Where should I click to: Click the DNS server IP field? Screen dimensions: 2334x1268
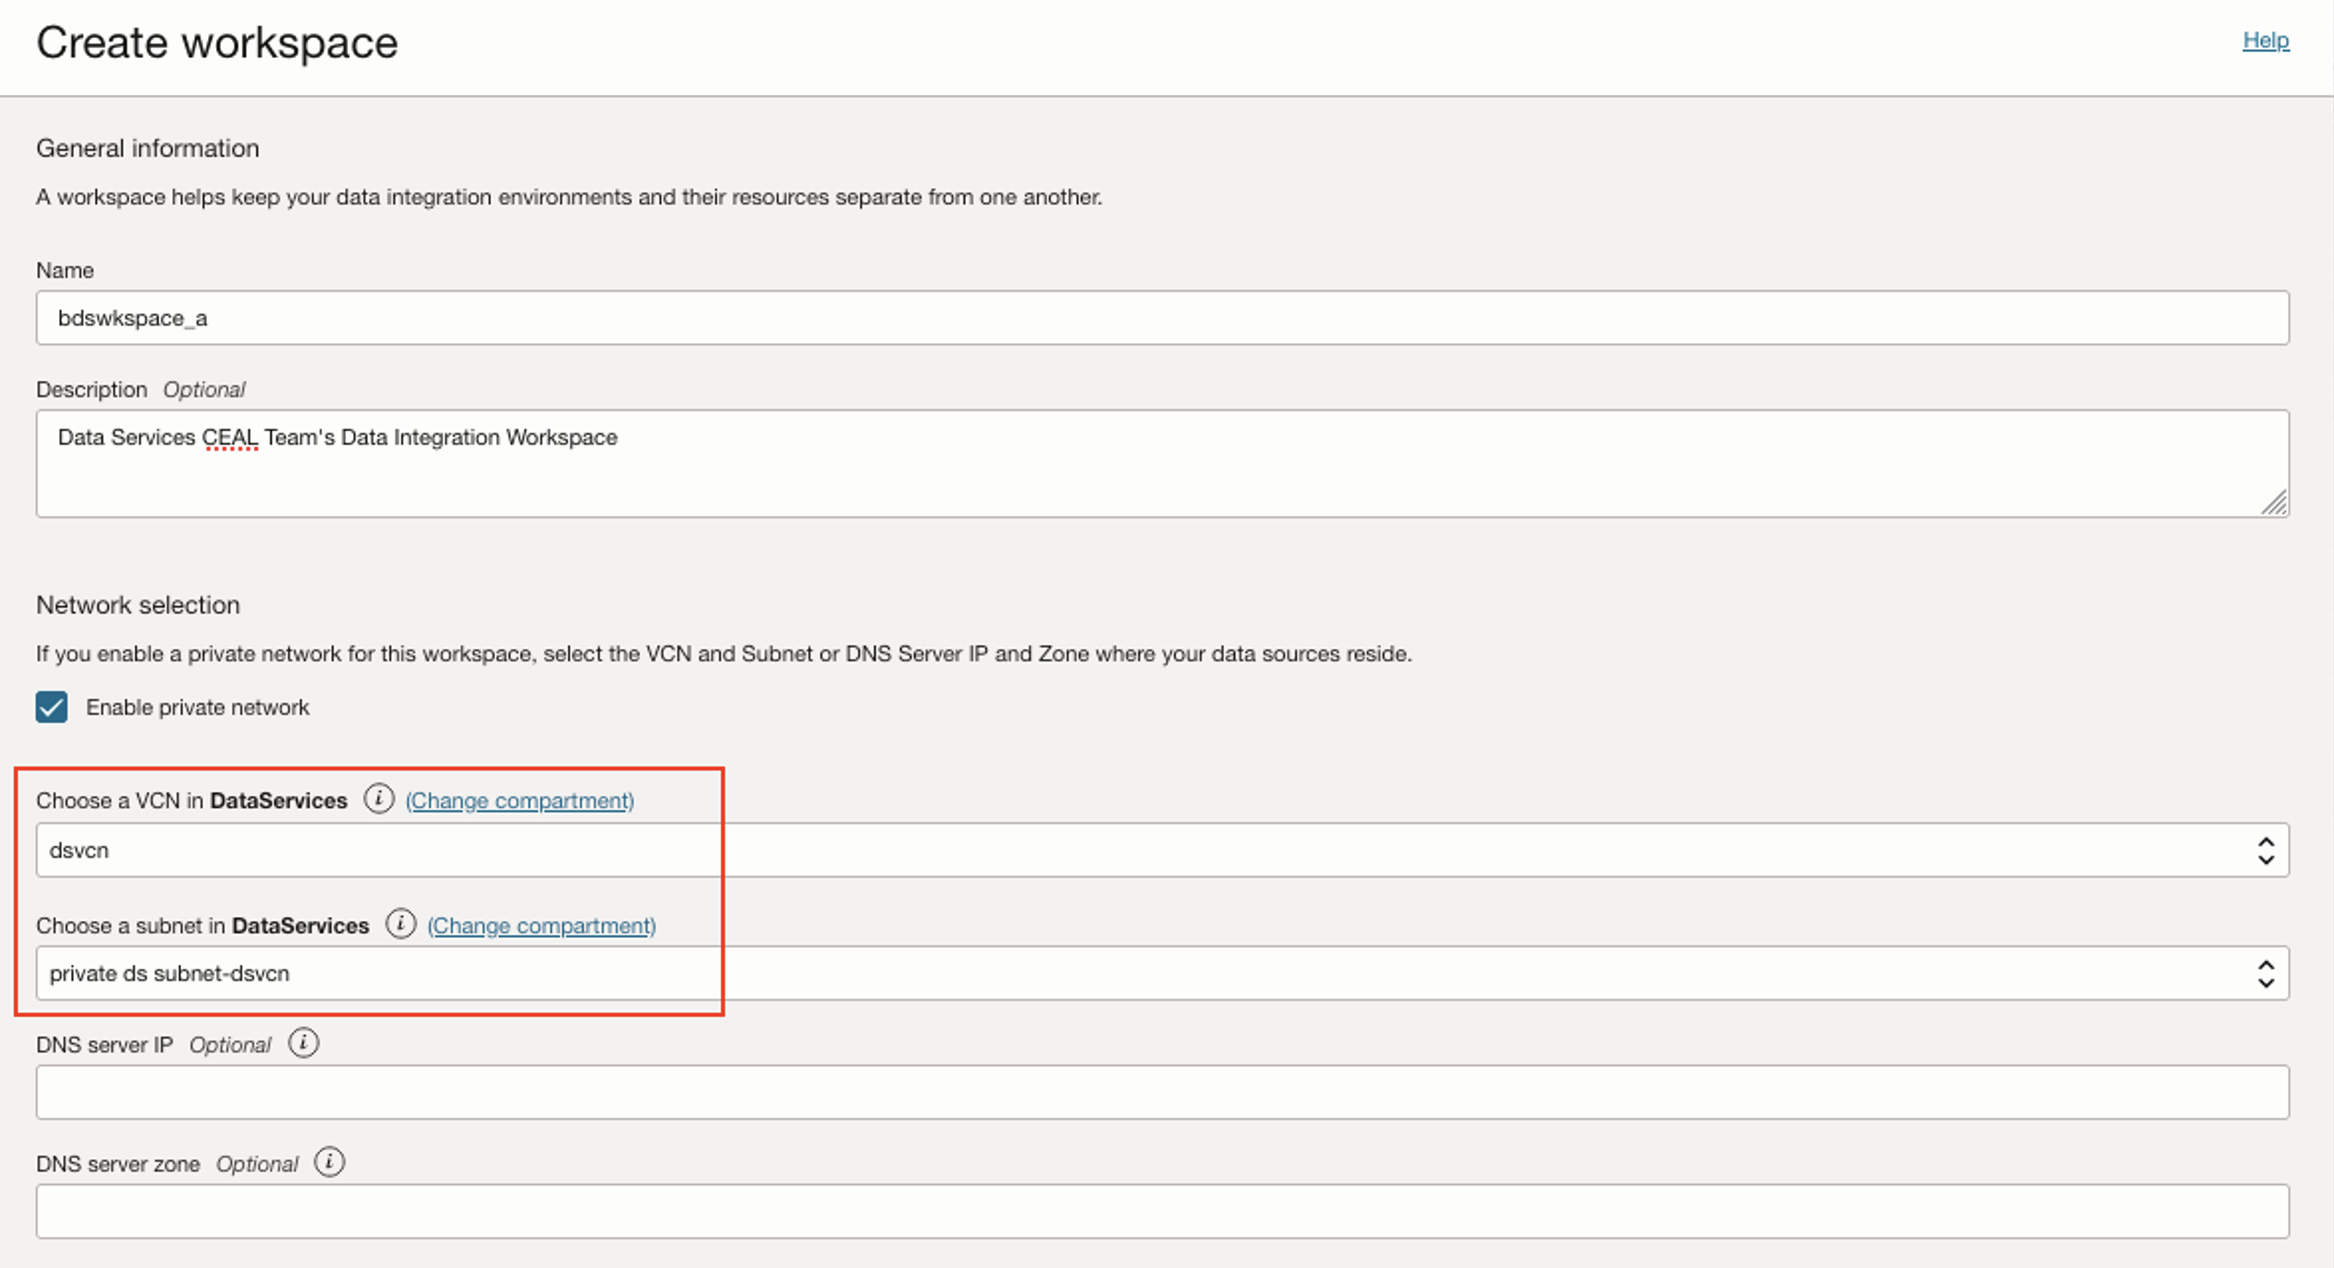pyautogui.click(x=1160, y=1092)
